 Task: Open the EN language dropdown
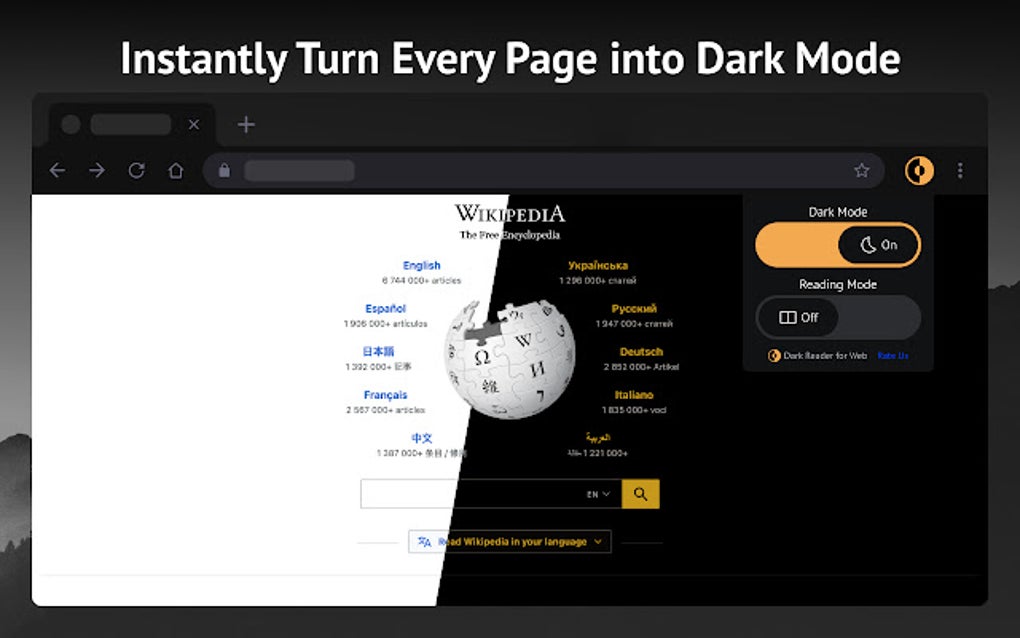(597, 493)
